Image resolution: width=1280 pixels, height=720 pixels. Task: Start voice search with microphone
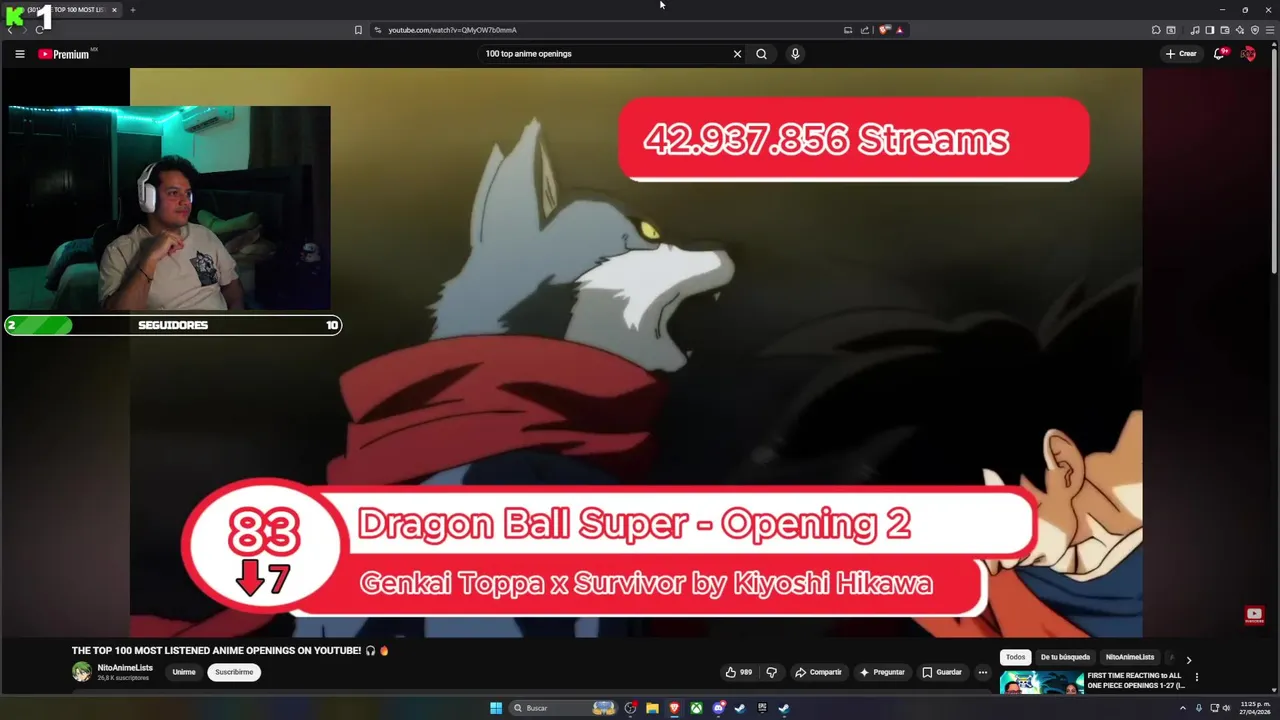pyautogui.click(x=795, y=54)
